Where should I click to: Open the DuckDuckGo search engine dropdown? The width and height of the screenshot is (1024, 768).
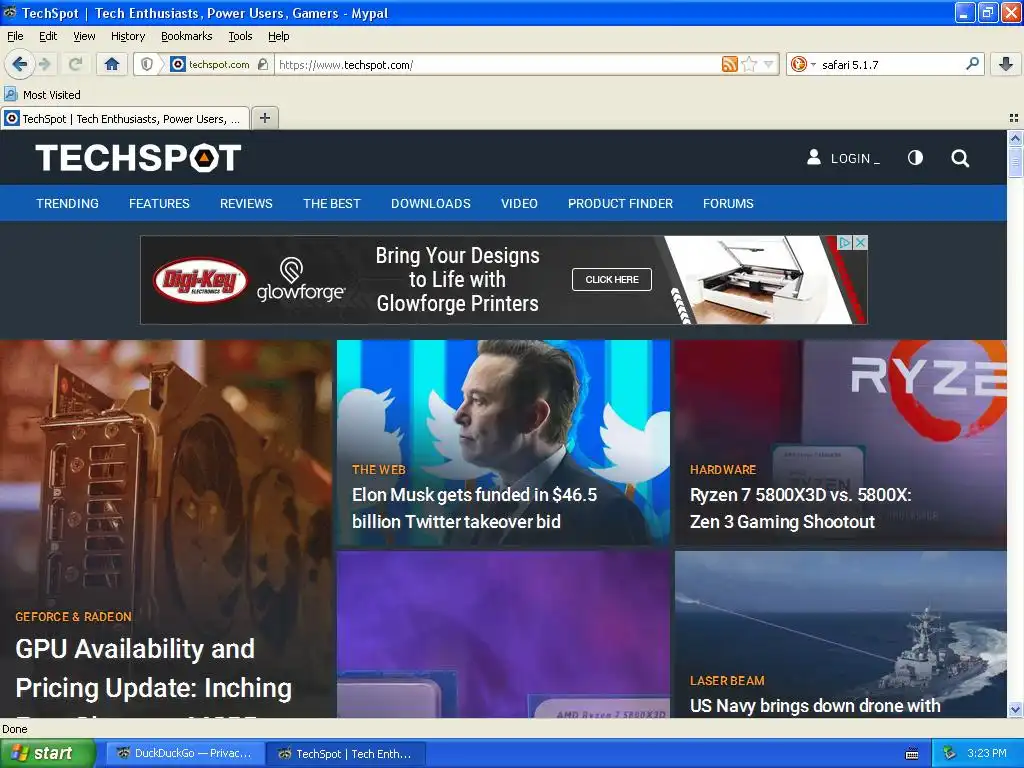click(x=803, y=64)
